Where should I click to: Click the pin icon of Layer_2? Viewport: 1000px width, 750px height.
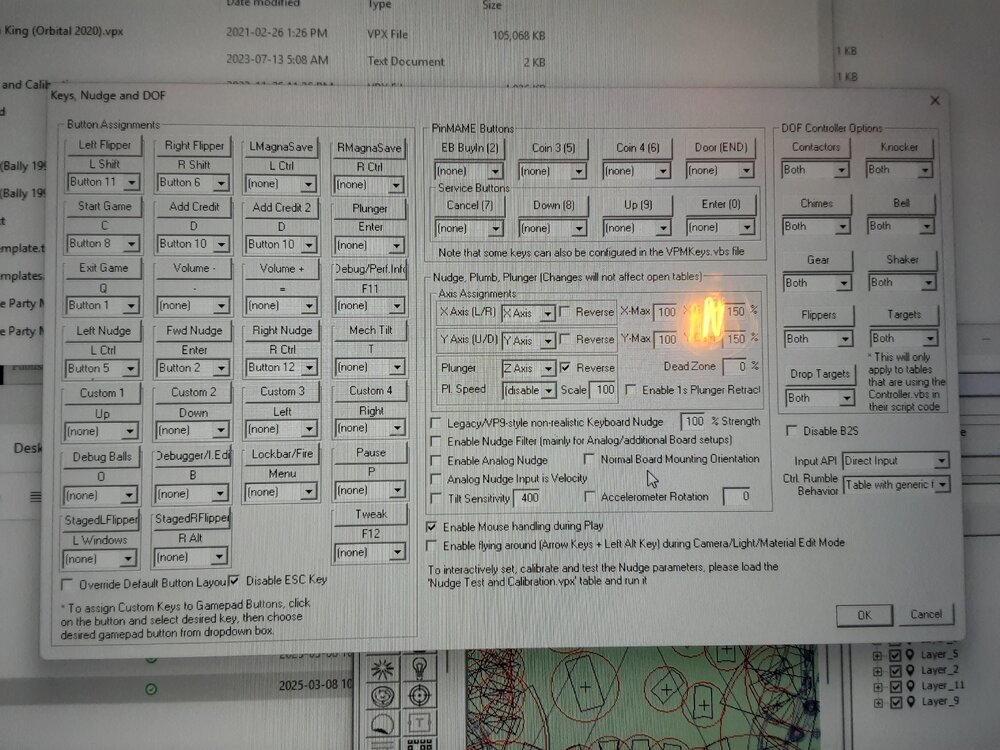point(910,670)
